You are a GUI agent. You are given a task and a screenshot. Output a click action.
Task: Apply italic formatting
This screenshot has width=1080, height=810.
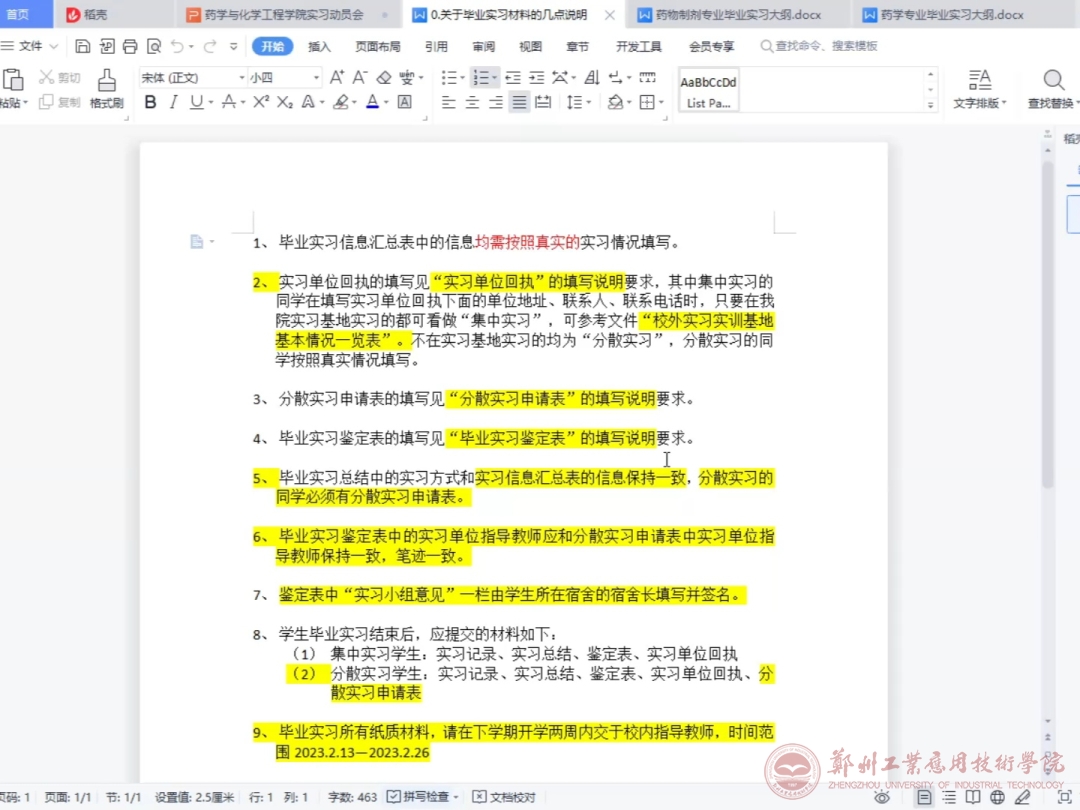tap(173, 102)
